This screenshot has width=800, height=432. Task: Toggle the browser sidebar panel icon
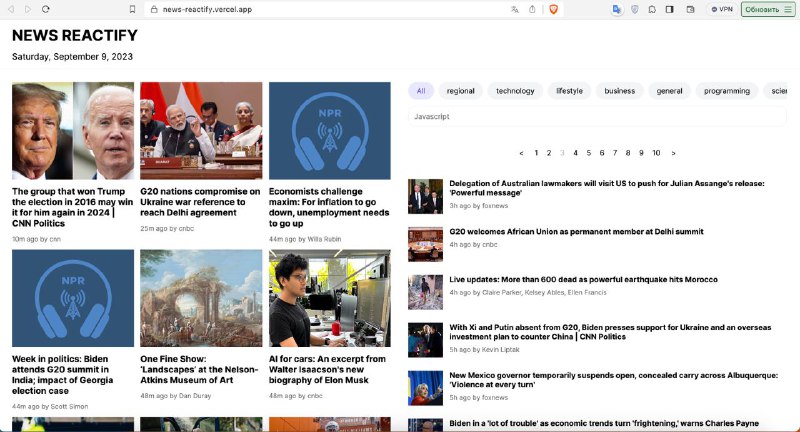669,9
